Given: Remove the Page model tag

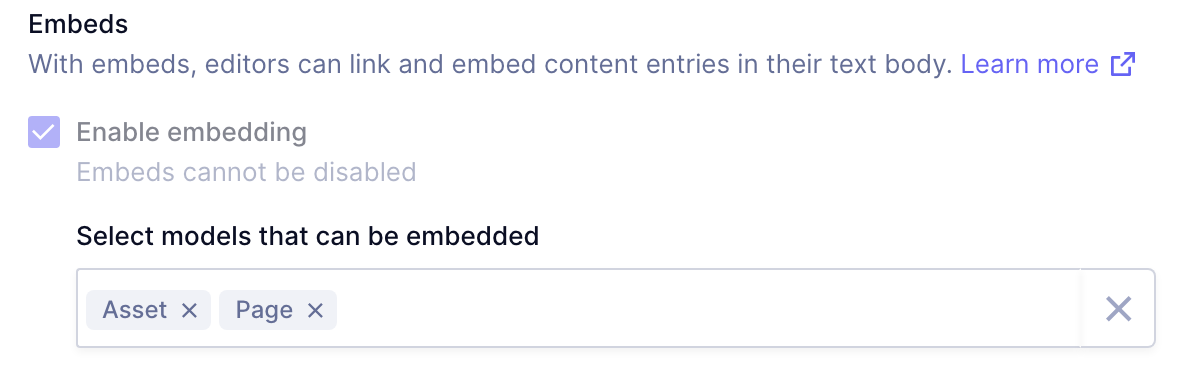Looking at the screenshot, I should coord(315,310).
